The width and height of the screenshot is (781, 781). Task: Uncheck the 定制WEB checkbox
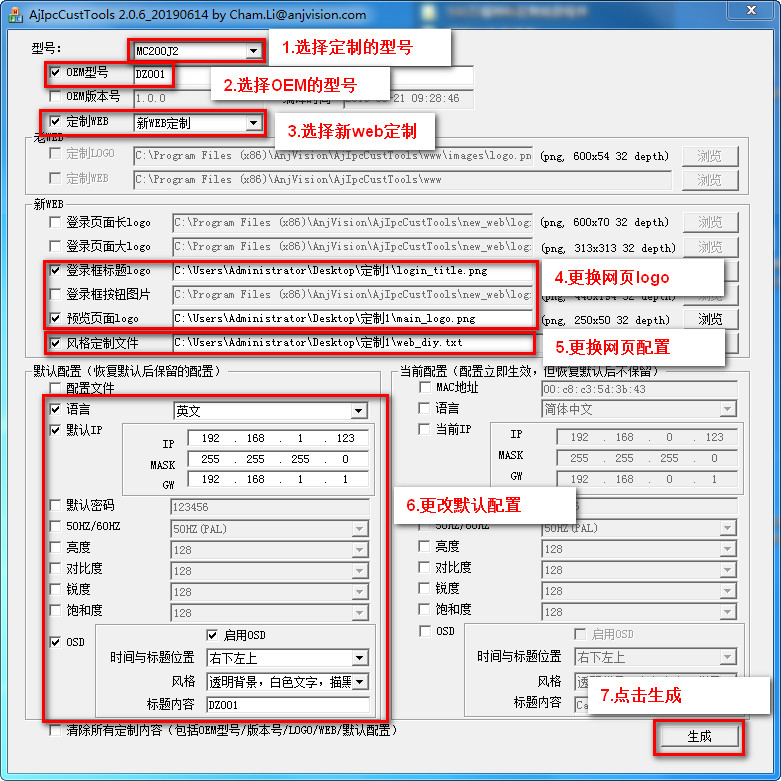(x=55, y=122)
